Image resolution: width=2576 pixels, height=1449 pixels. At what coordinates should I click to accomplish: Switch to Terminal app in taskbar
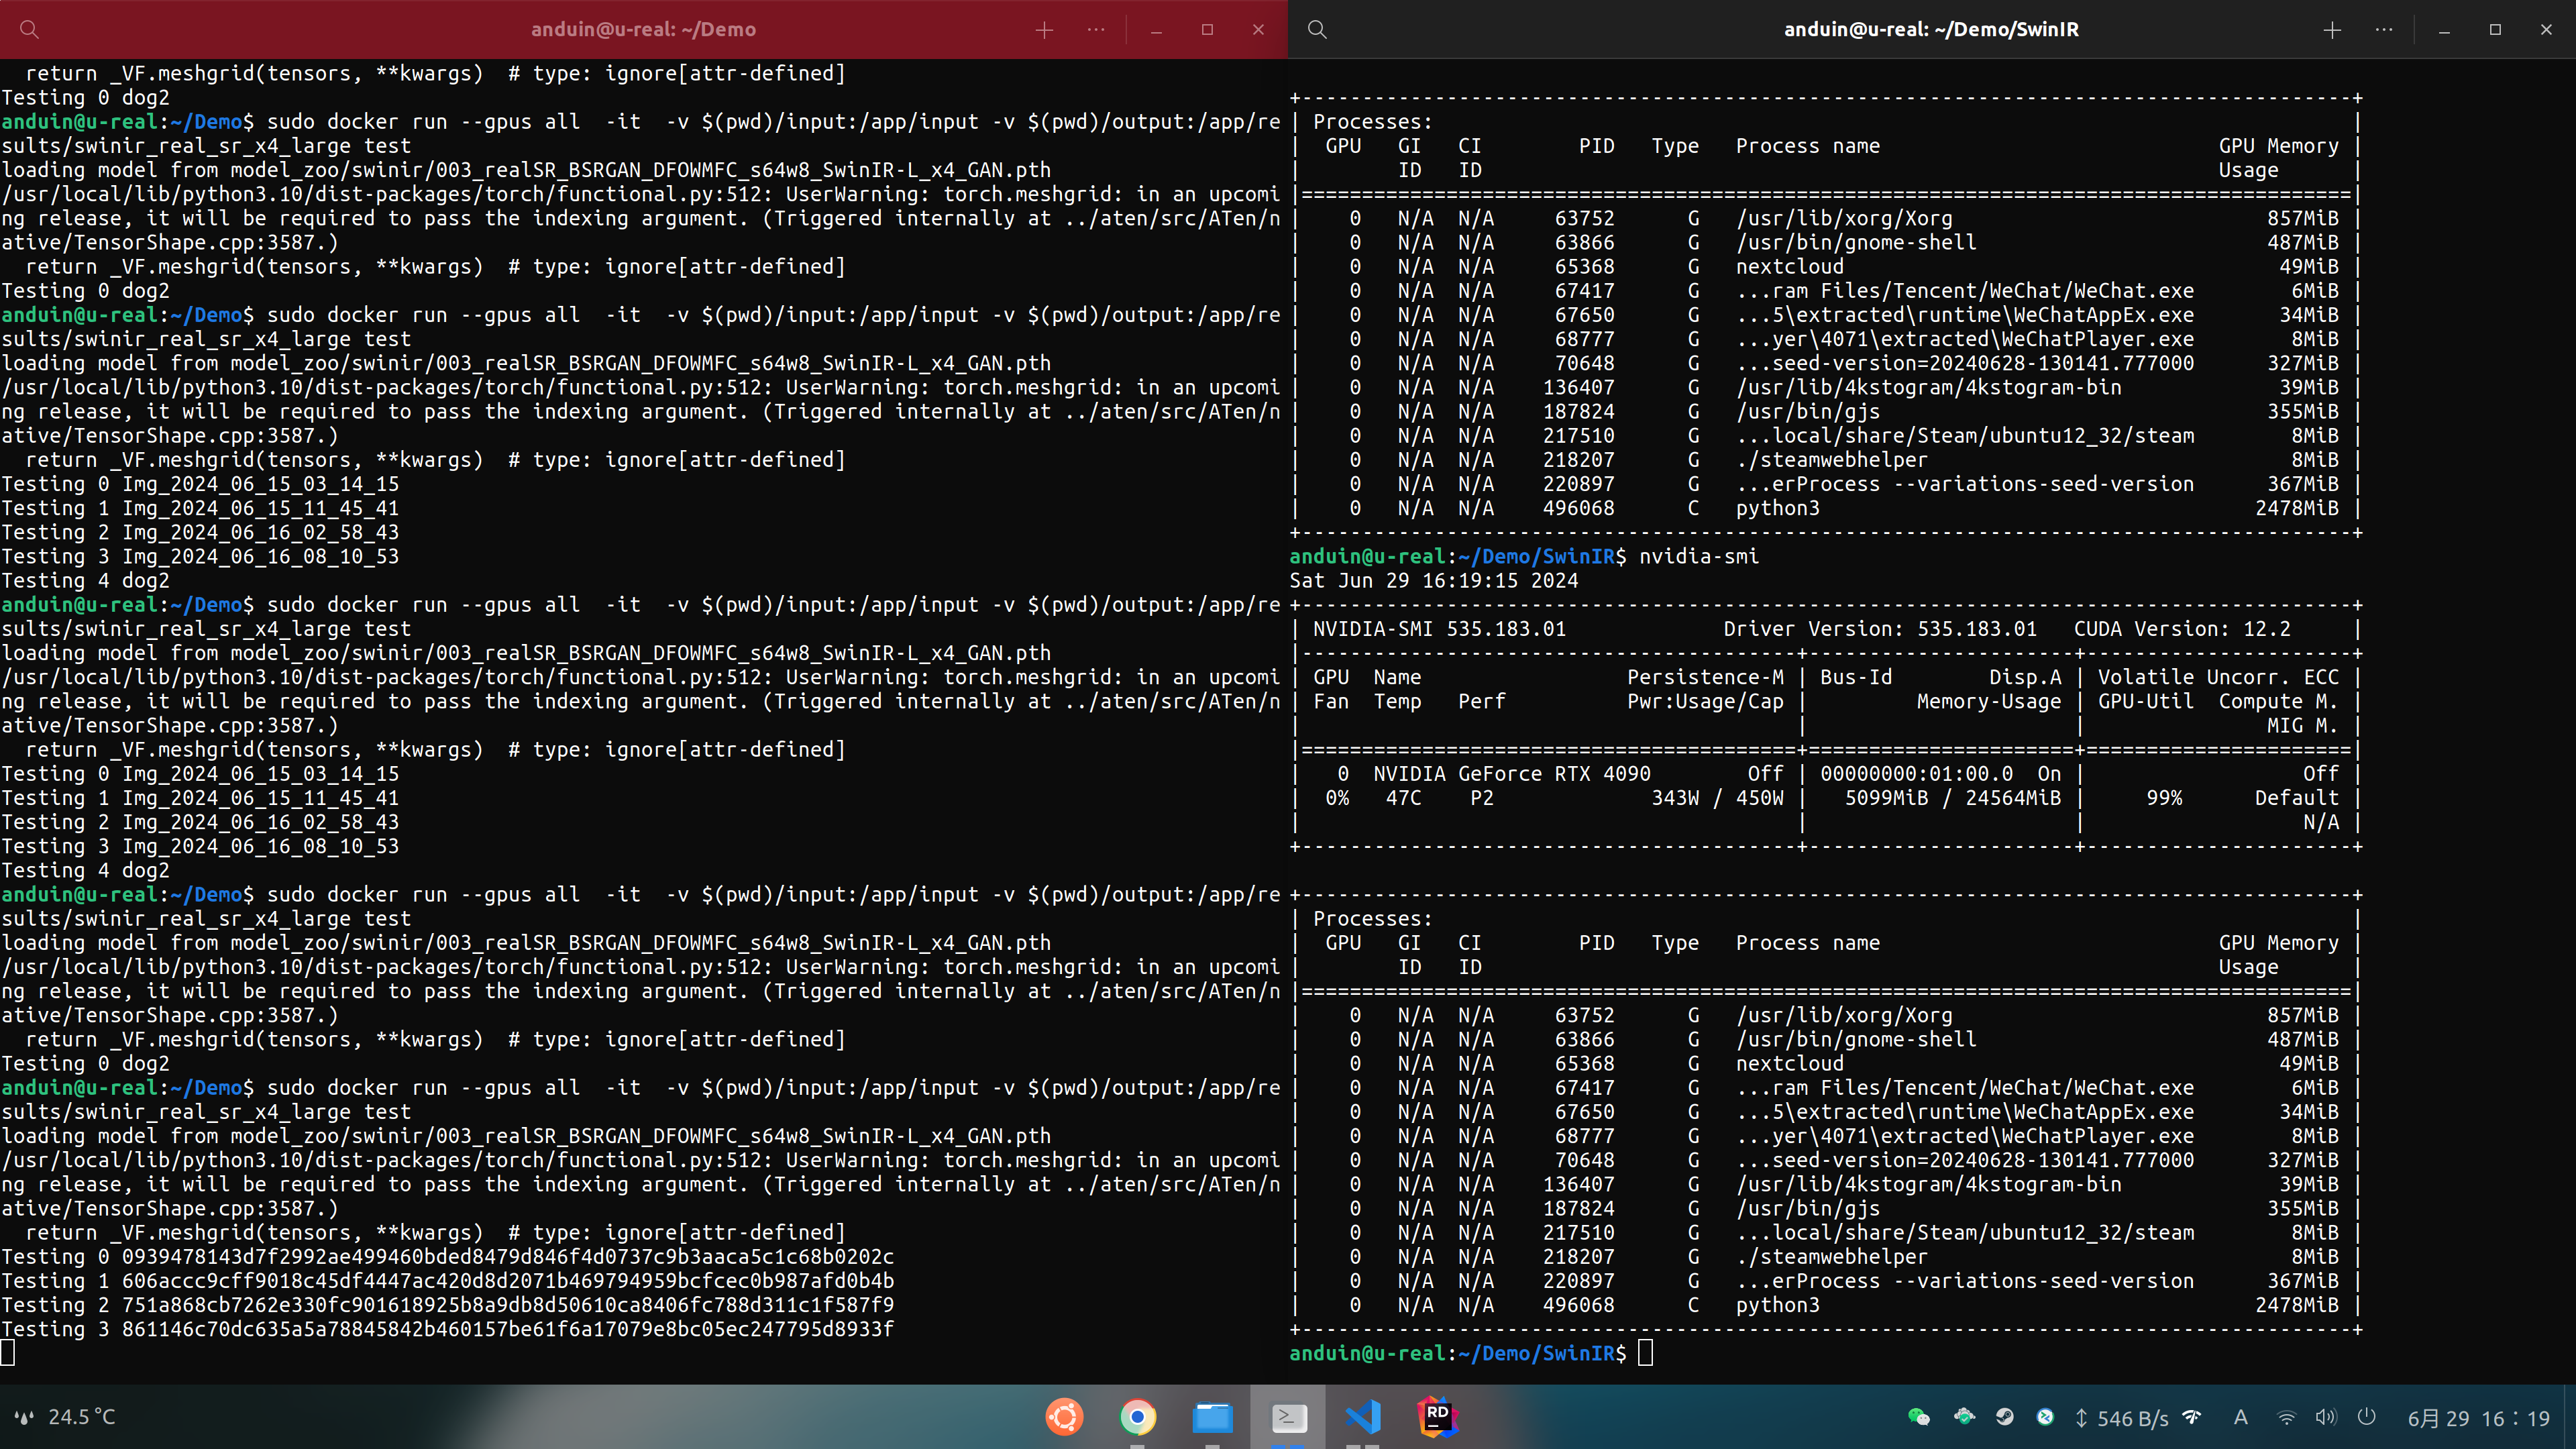(1288, 1417)
